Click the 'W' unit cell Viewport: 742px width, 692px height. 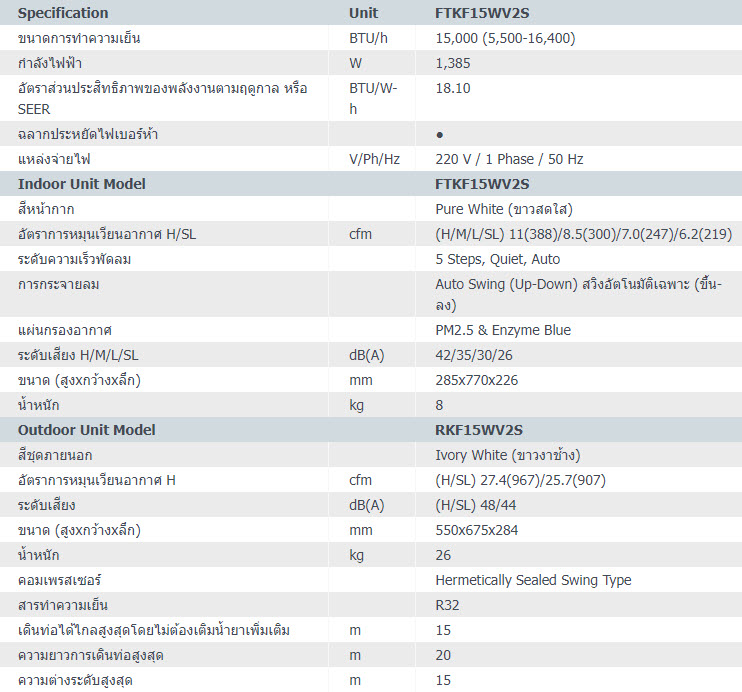pyautogui.click(x=355, y=63)
